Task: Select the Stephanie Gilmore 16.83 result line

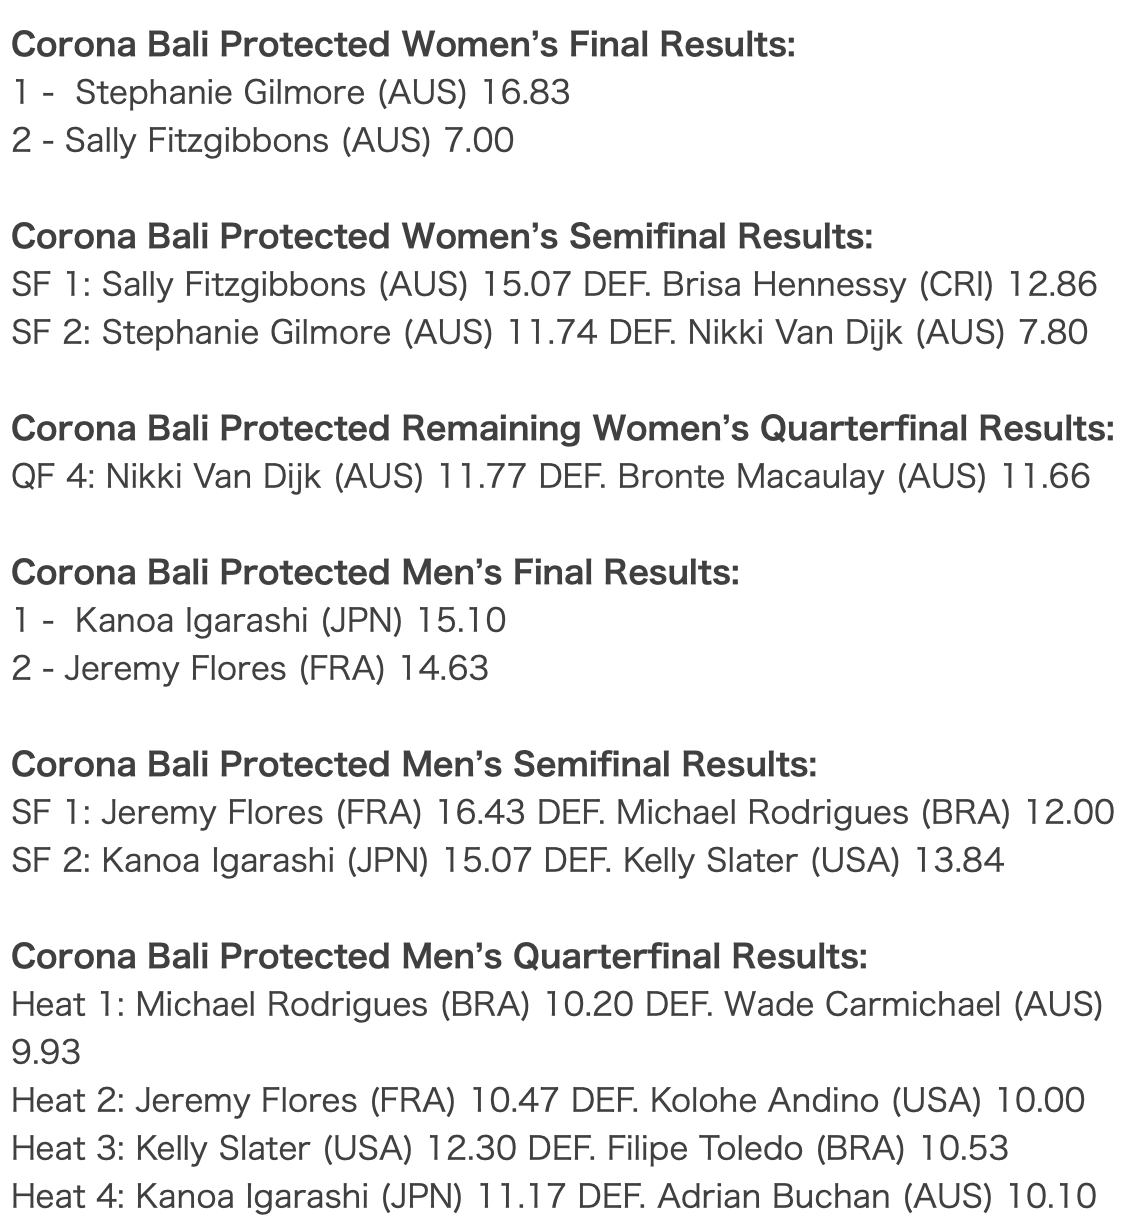Action: click(291, 93)
